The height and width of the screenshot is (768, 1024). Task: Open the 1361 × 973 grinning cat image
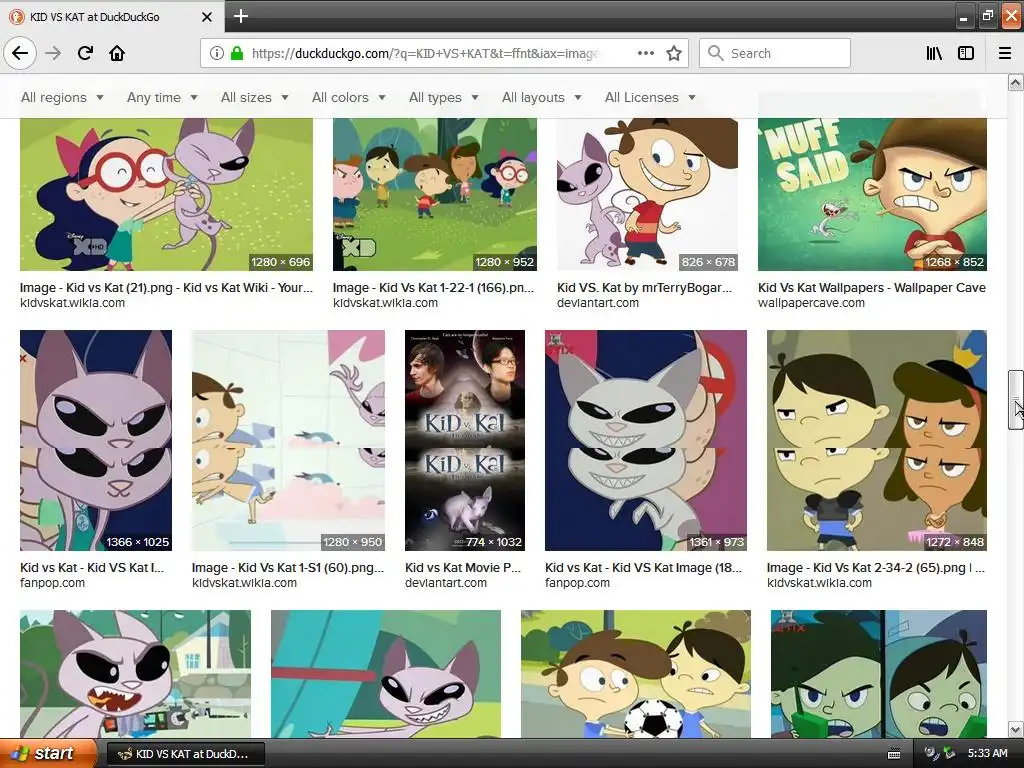(646, 440)
